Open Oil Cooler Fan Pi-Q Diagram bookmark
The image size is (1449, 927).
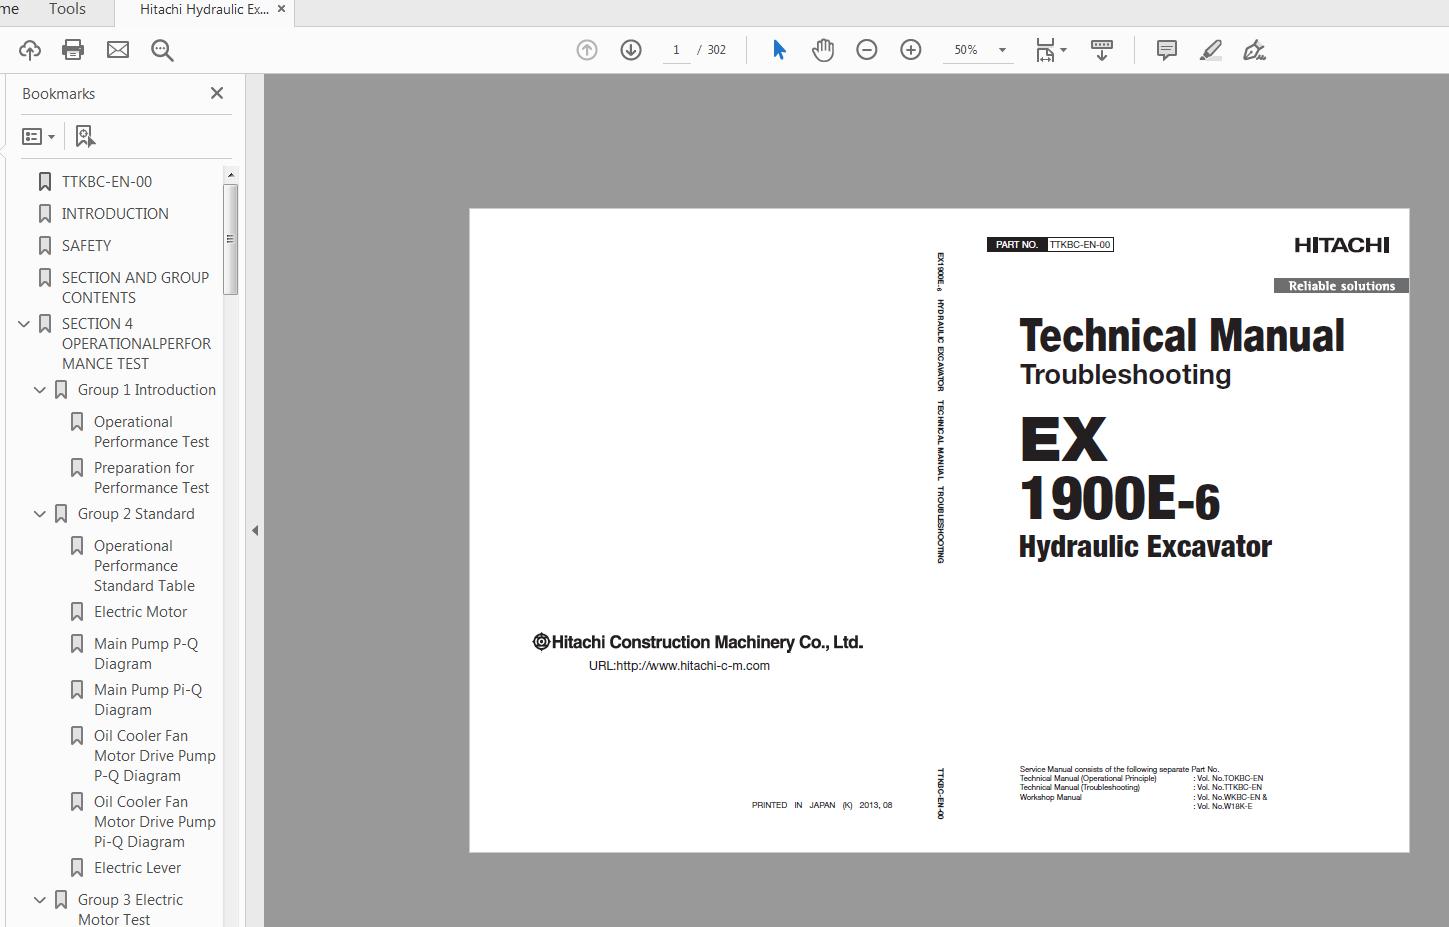(x=155, y=822)
